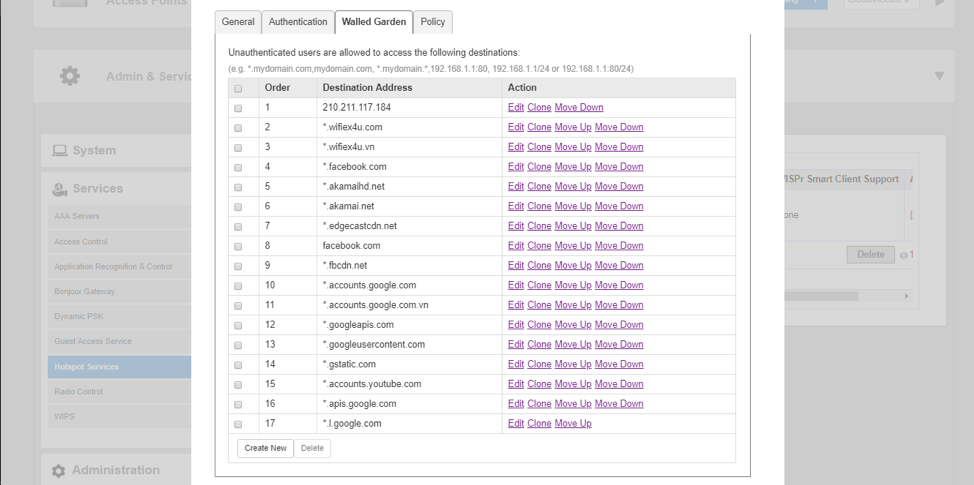
Task: Move Down the *.akamaihd.net entry
Action: click(x=619, y=186)
